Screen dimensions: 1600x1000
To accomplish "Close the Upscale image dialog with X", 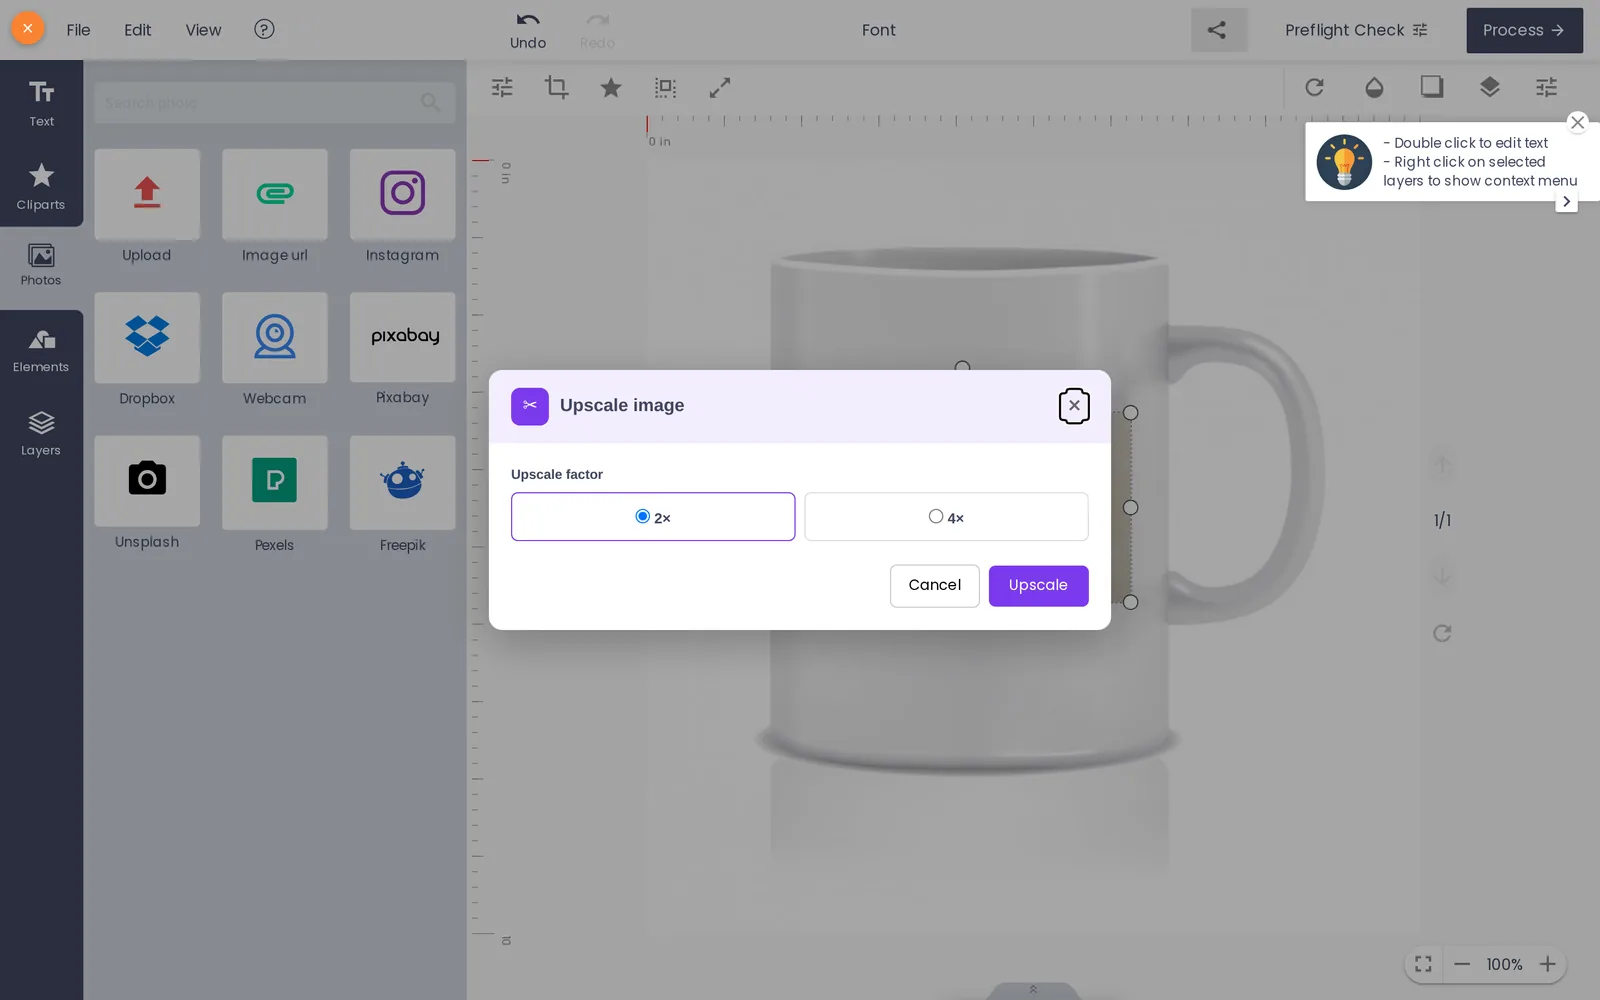I will [1074, 405].
